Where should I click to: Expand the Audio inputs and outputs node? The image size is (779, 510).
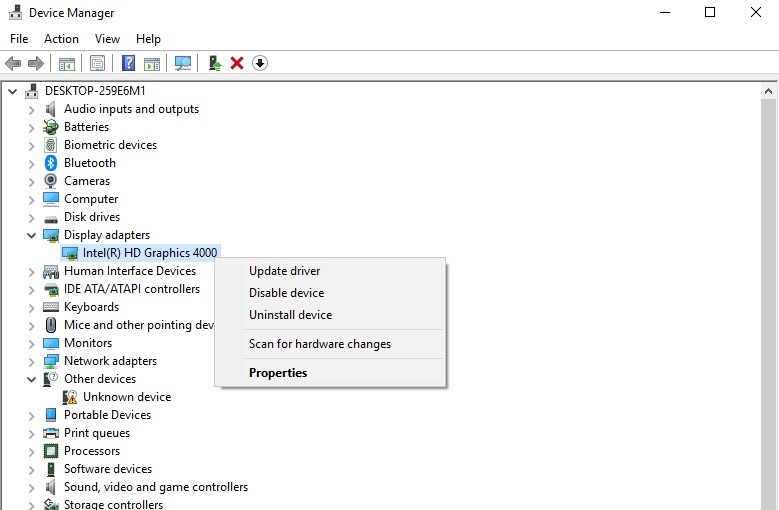click(x=31, y=109)
